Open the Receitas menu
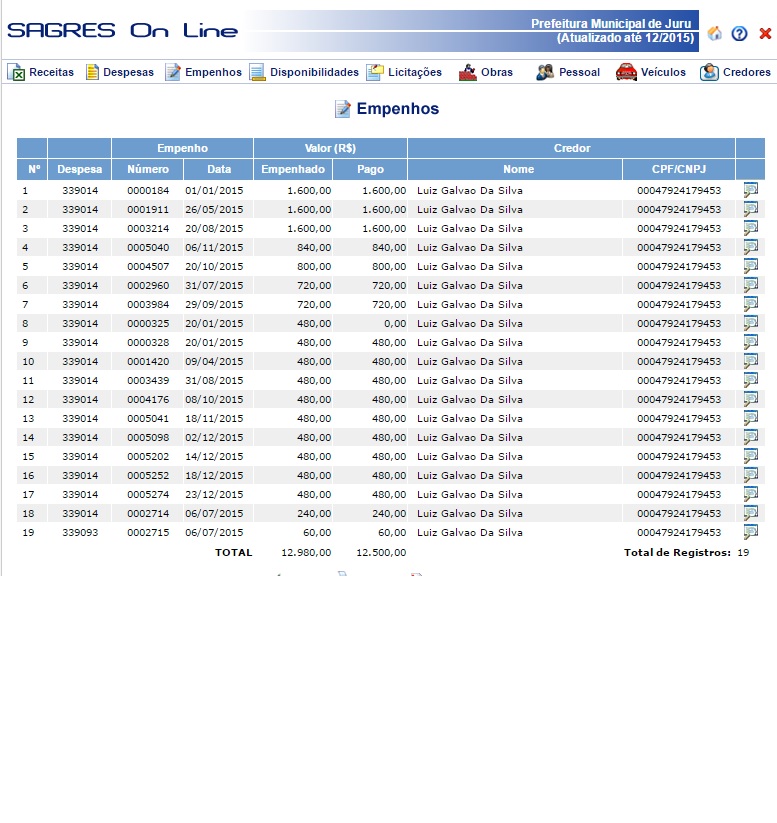Image resolution: width=777 pixels, height=823 pixels. coord(41,72)
